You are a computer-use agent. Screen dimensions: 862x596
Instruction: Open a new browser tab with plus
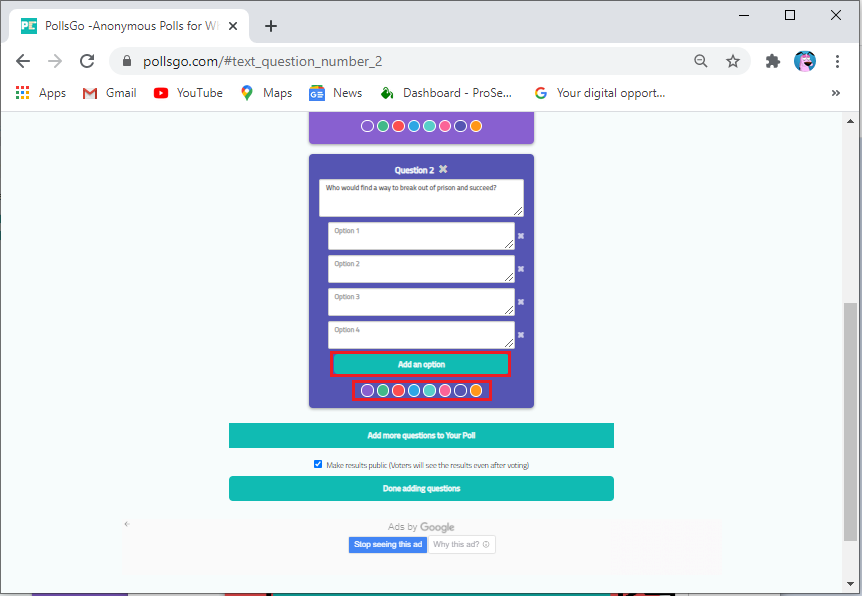click(x=270, y=26)
